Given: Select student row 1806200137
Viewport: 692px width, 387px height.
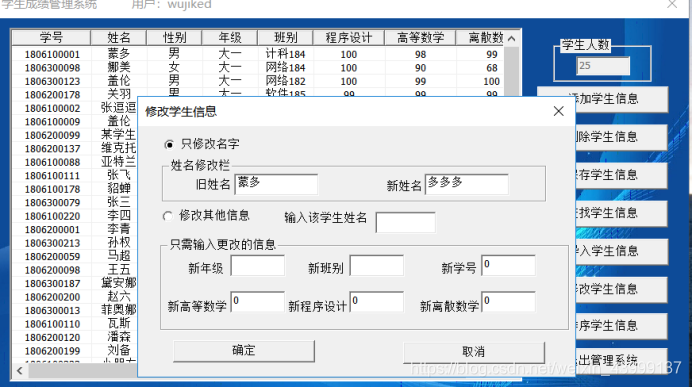Looking at the screenshot, I should pos(75,149).
